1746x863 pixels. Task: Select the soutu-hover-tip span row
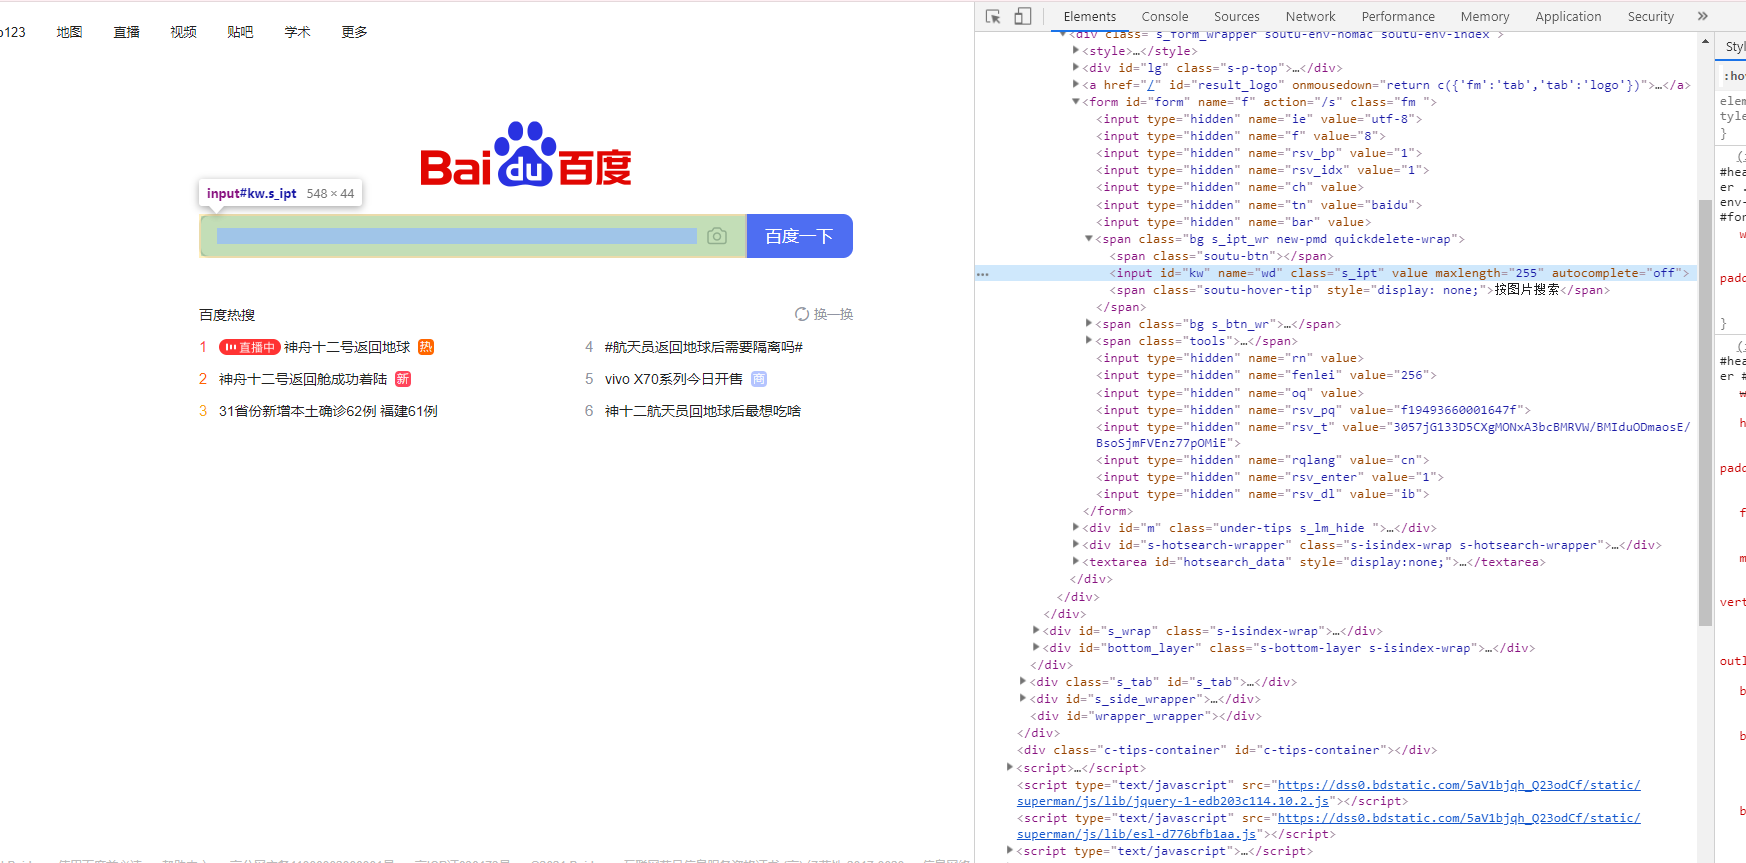(x=1359, y=290)
